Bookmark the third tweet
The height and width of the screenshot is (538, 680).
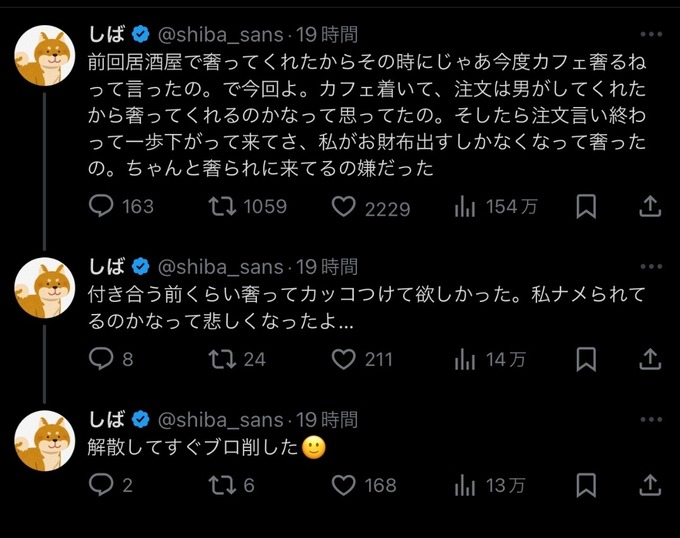click(586, 485)
